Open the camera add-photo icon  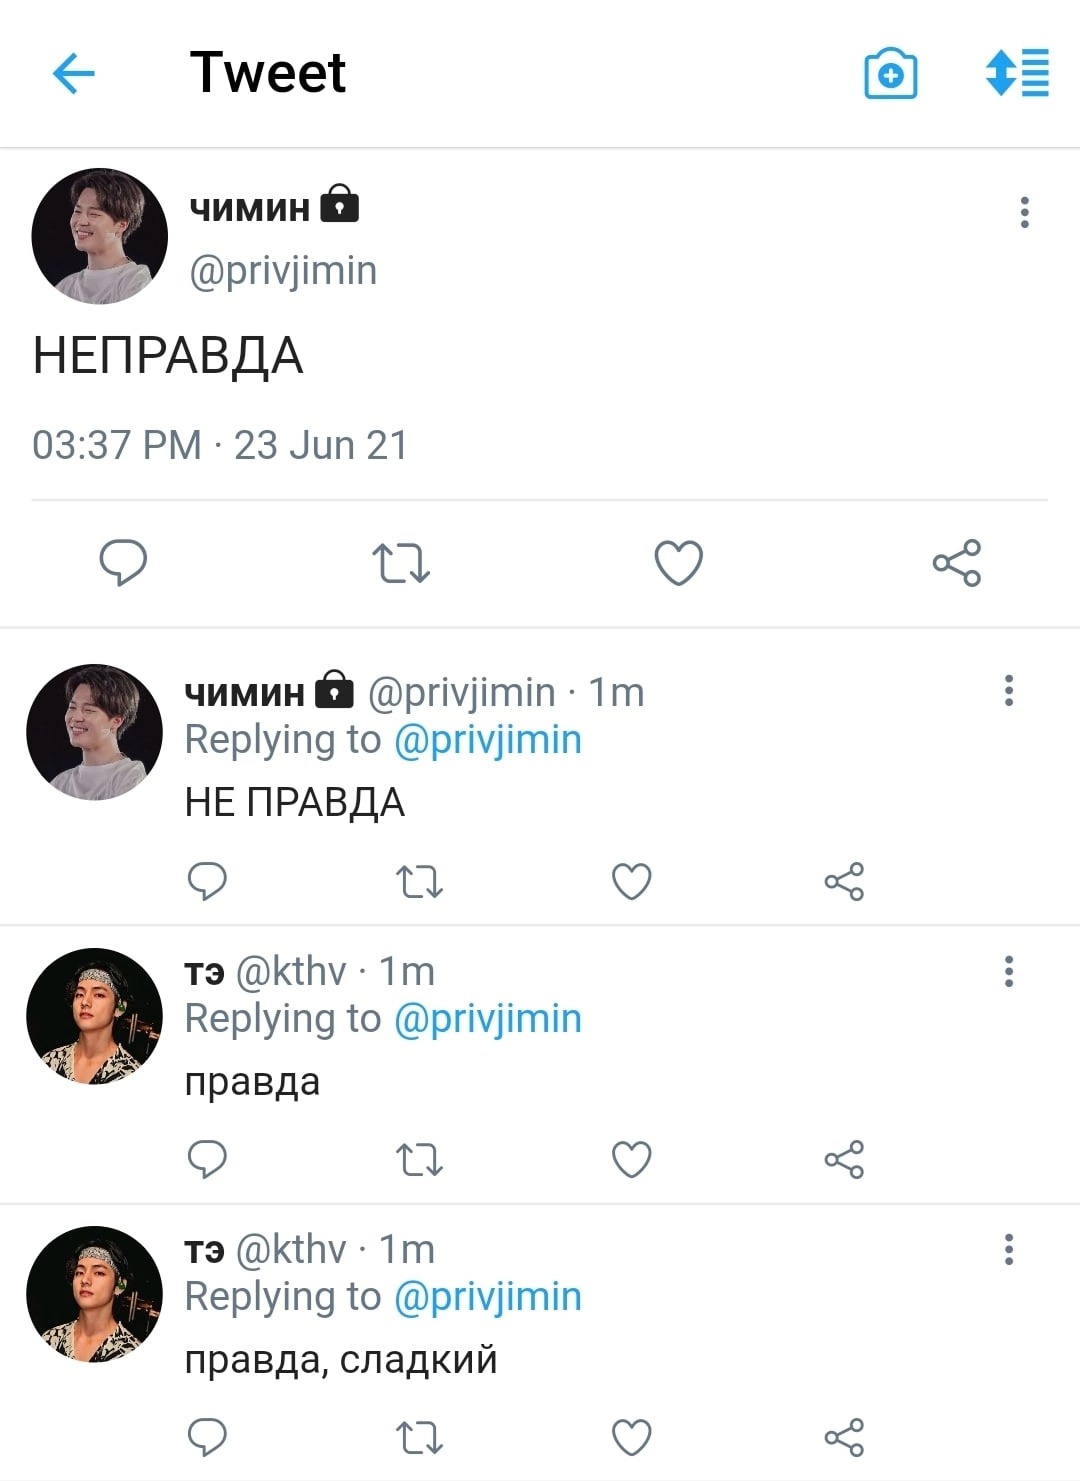[890, 73]
